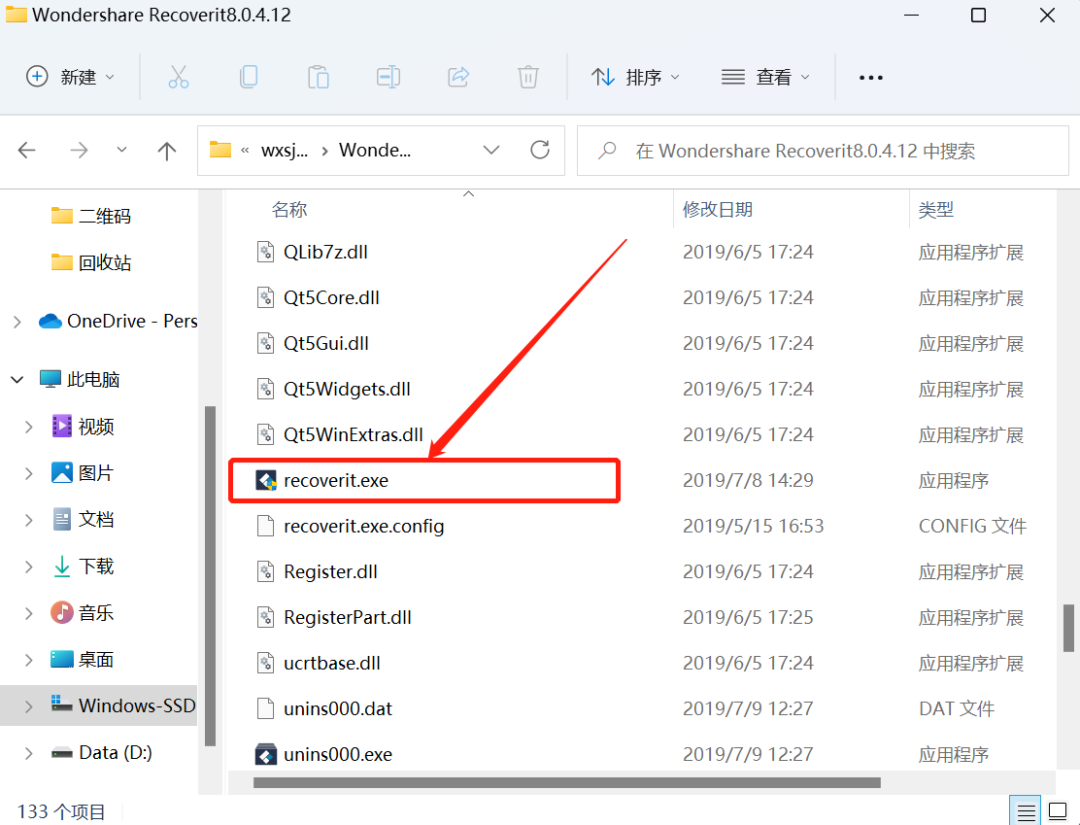This screenshot has width=1080, height=825.
Task: Open the 文档 library
Action: click(x=83, y=519)
